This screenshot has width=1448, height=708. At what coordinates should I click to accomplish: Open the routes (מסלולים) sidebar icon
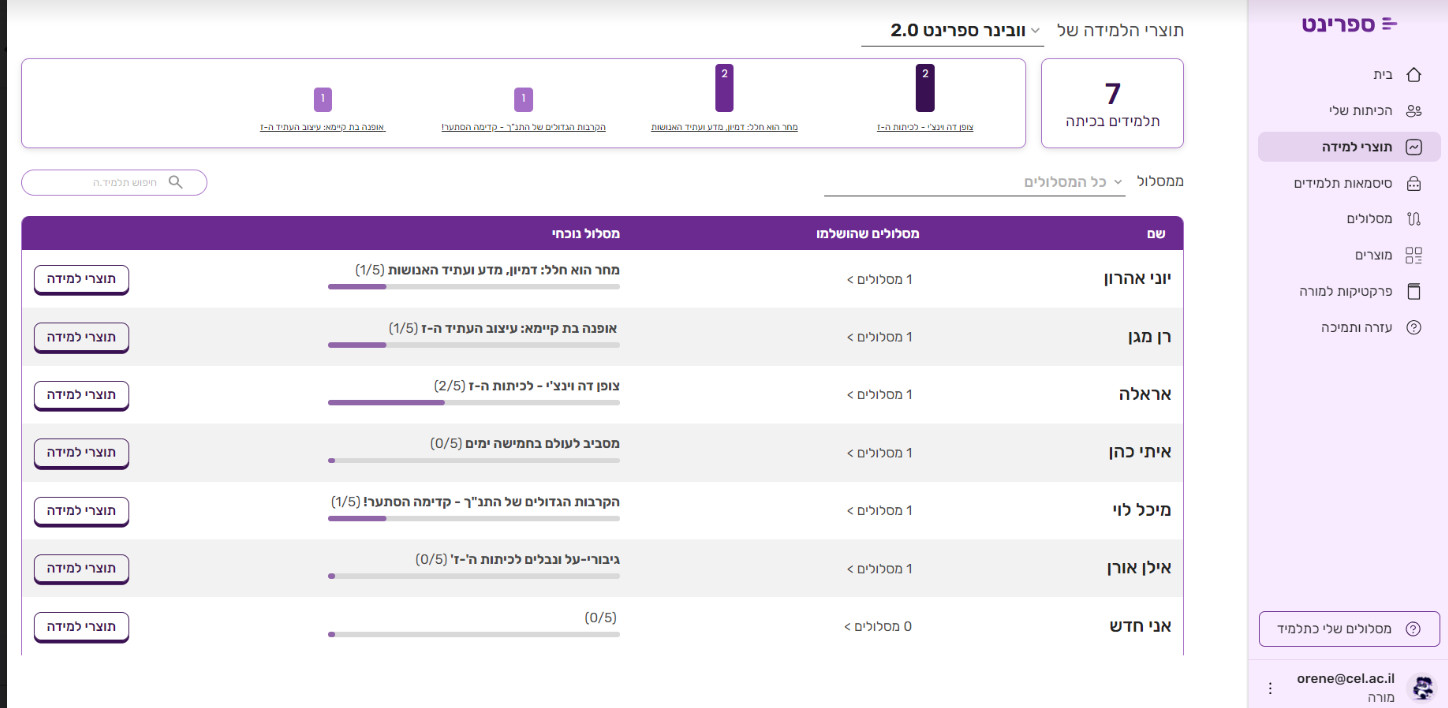(x=1413, y=219)
